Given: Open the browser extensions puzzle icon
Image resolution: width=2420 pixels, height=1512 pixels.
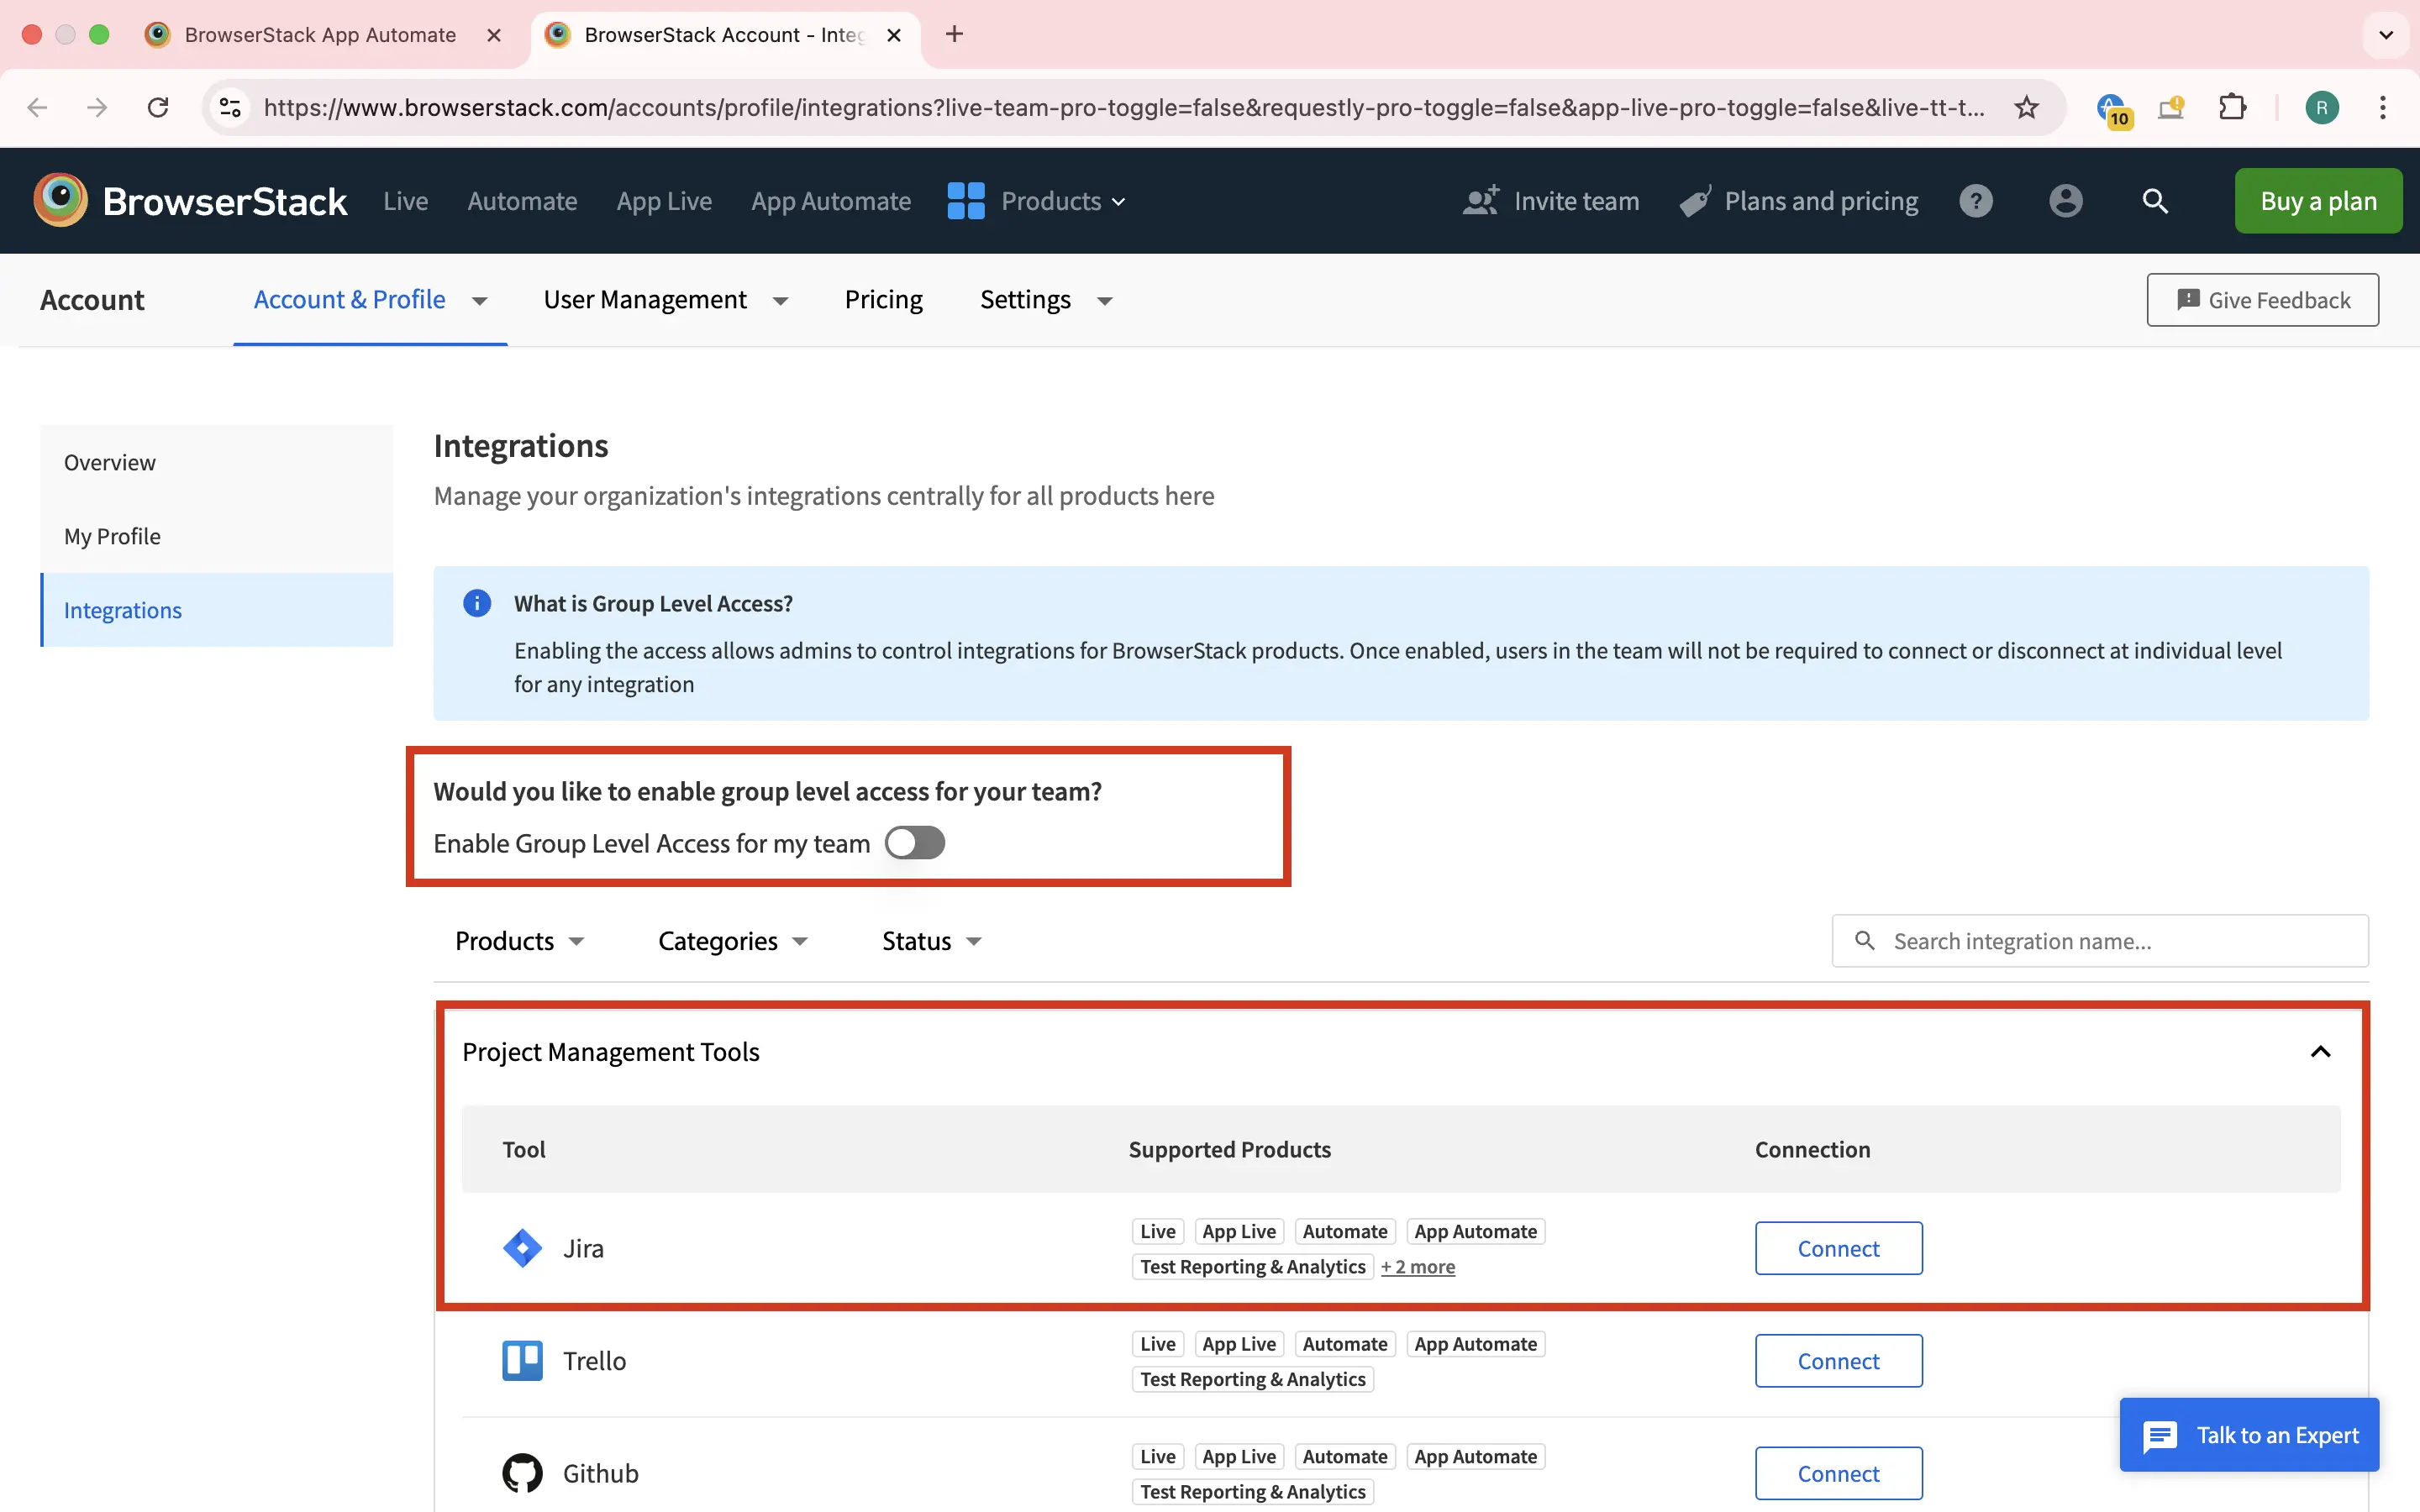Looking at the screenshot, I should tap(2232, 107).
